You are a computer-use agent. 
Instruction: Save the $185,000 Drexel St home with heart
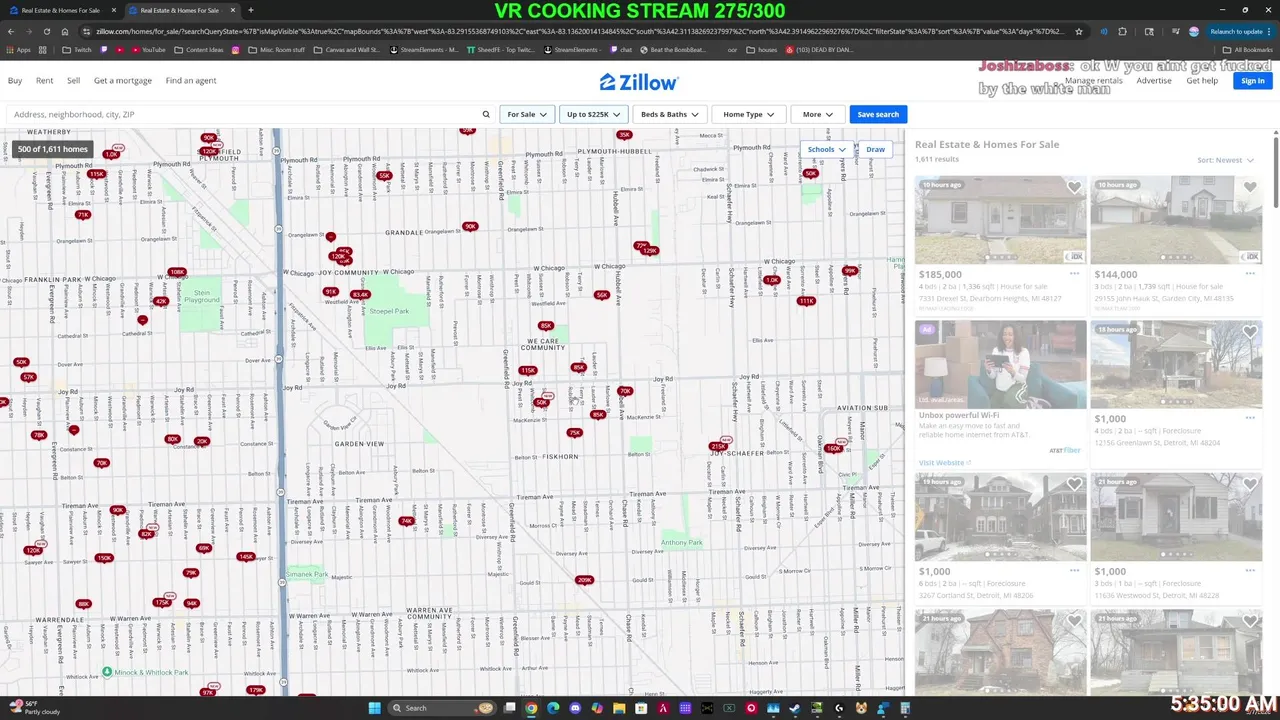coord(1074,187)
